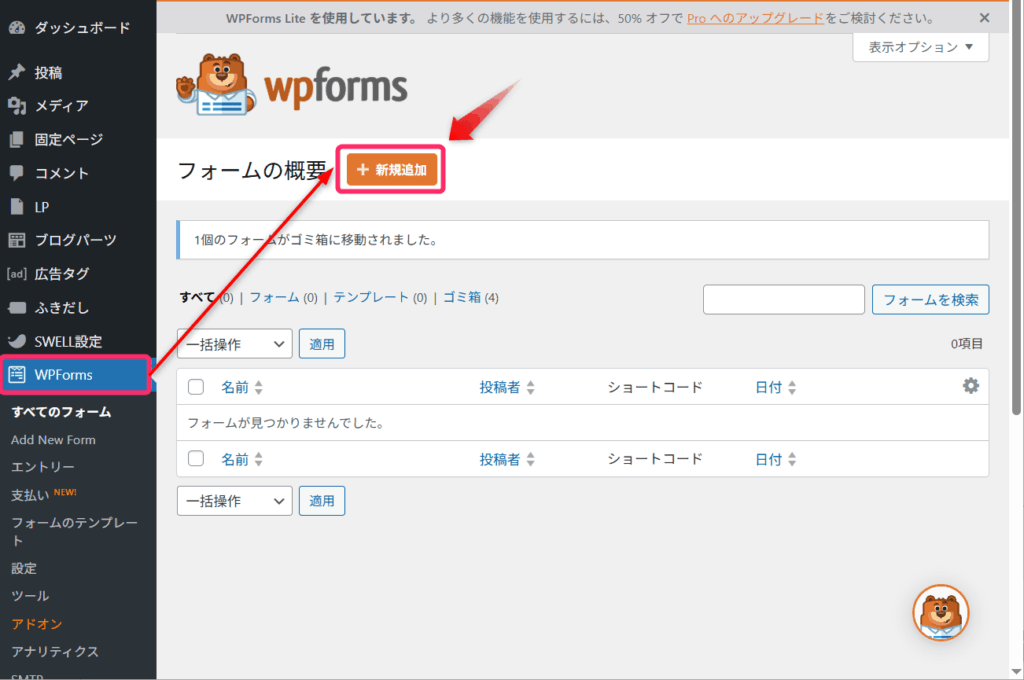Open 支払い NEW! submenu item

pyautogui.click(x=44, y=494)
